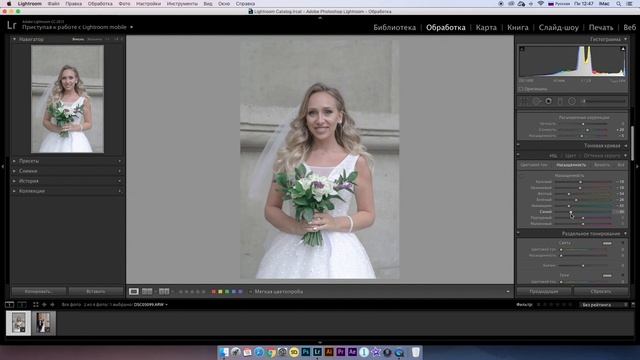Go to Grid view from filmstrip
This screenshot has width=640, height=360.
pos(36,304)
